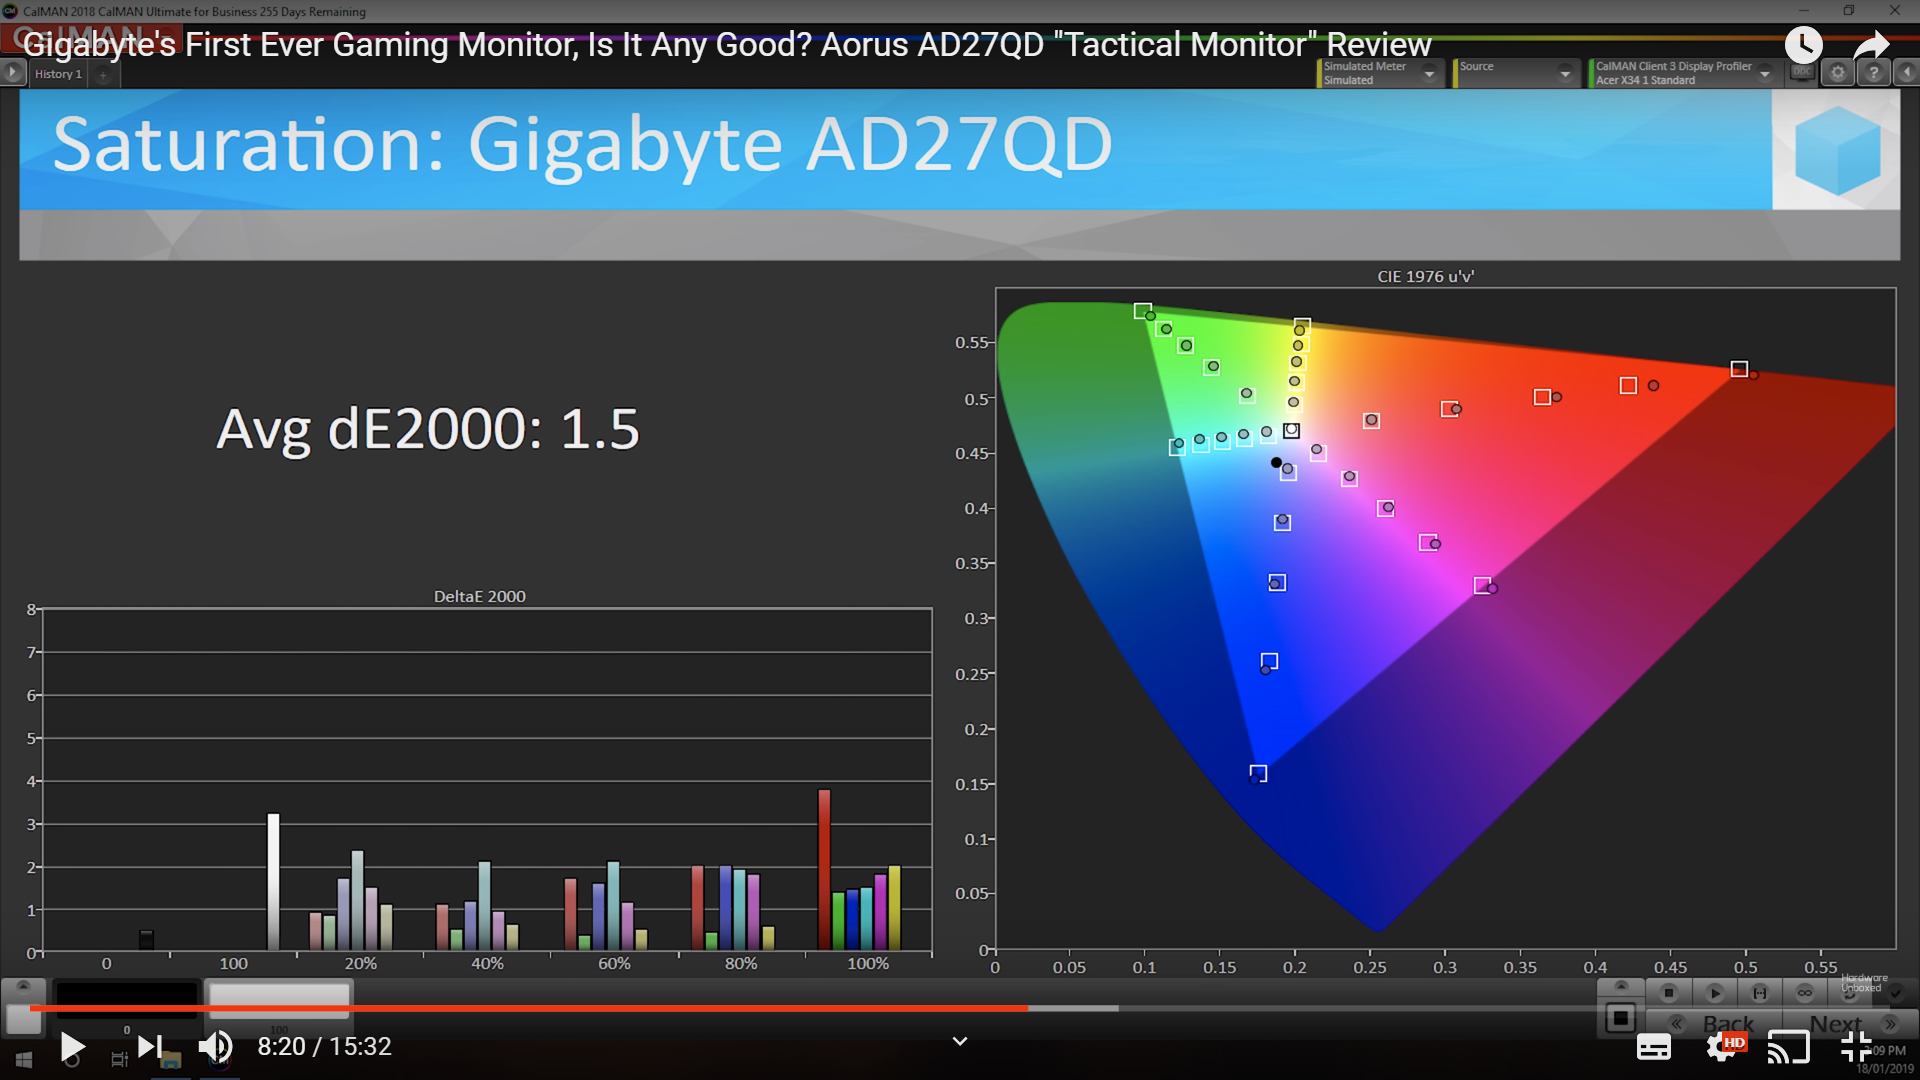This screenshot has height=1080, width=1920.
Task: Click the play arrow beside History 1
Action: [x=13, y=72]
